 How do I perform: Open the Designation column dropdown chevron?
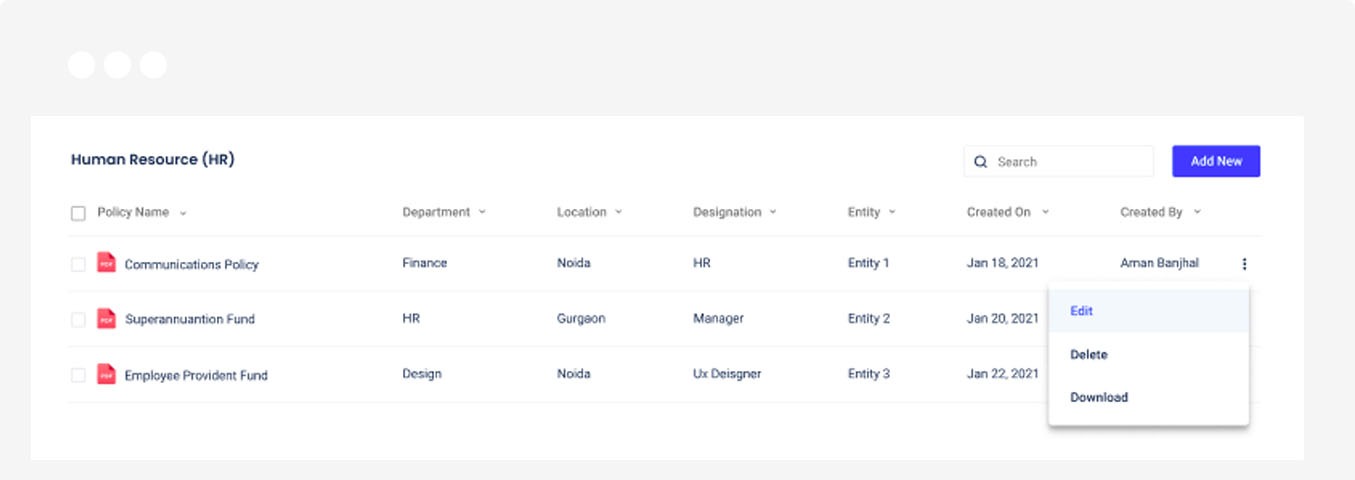click(773, 212)
